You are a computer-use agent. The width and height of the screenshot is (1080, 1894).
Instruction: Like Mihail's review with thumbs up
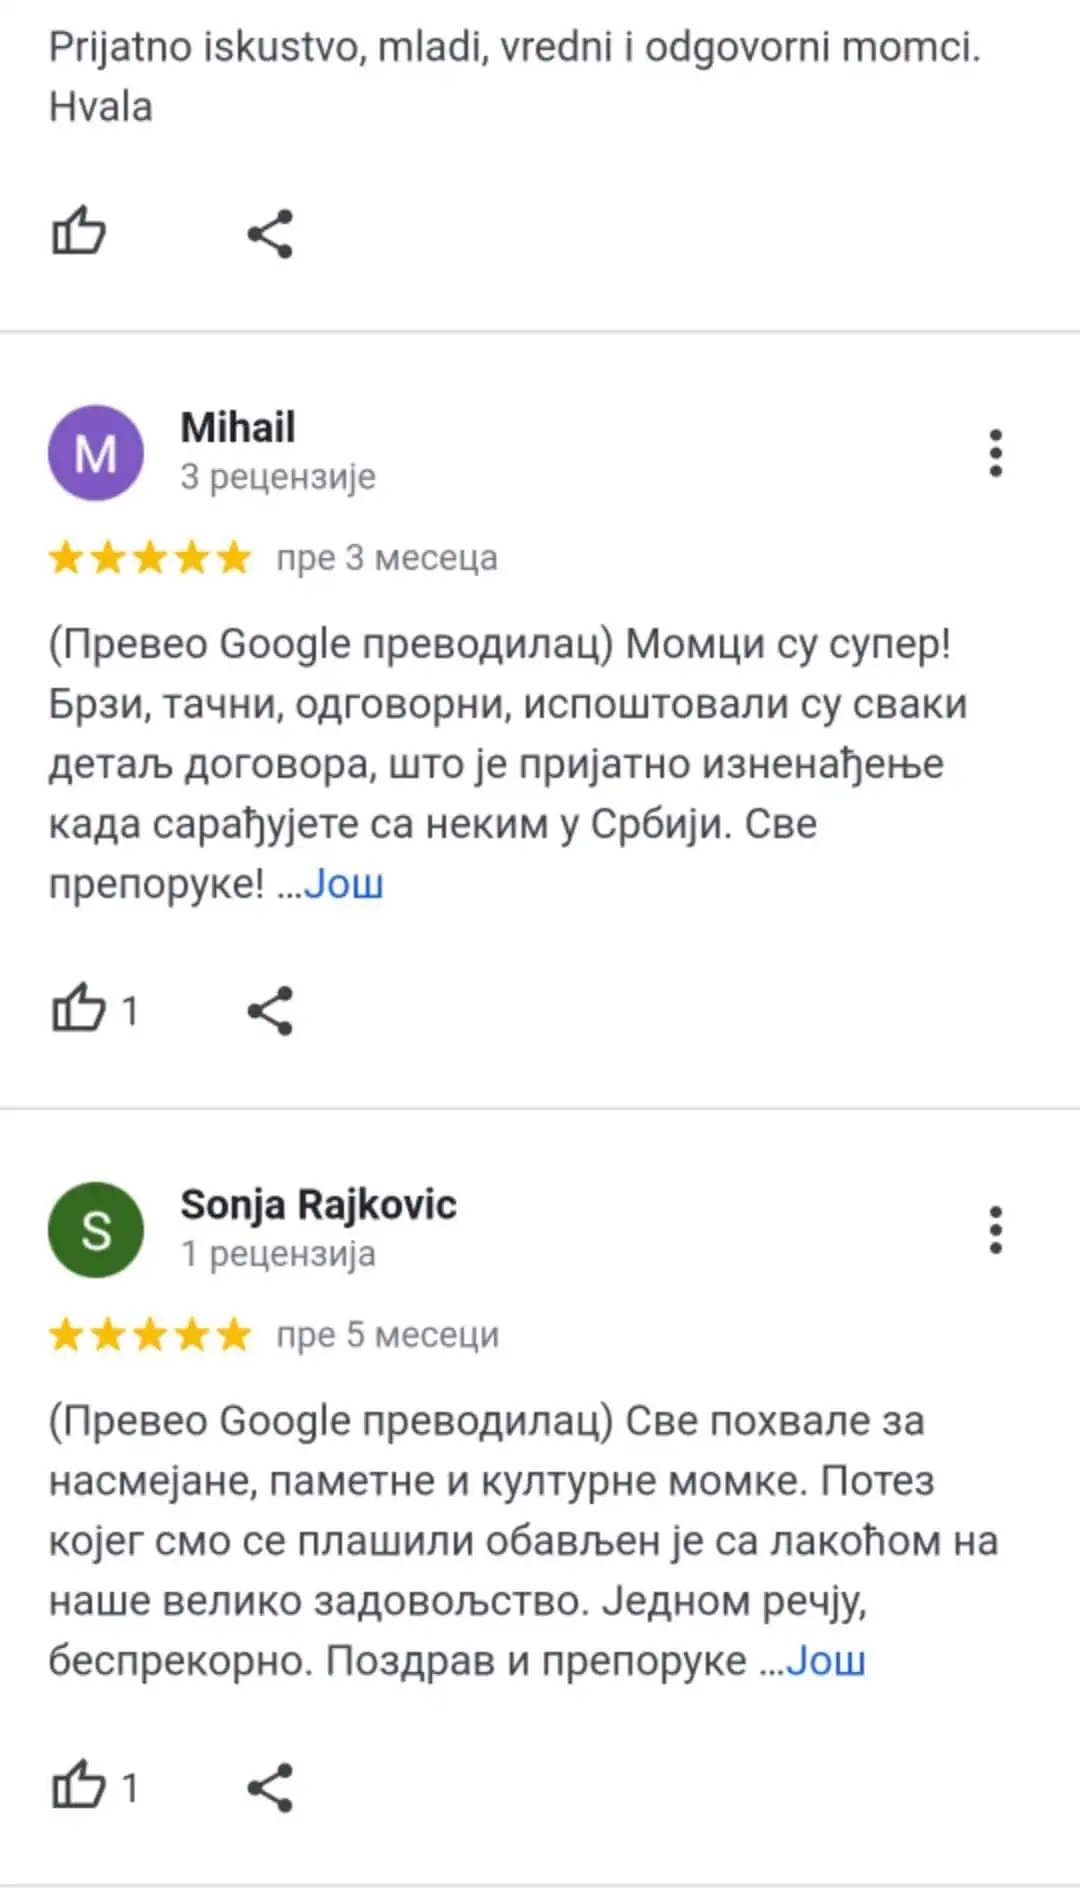[80, 1008]
